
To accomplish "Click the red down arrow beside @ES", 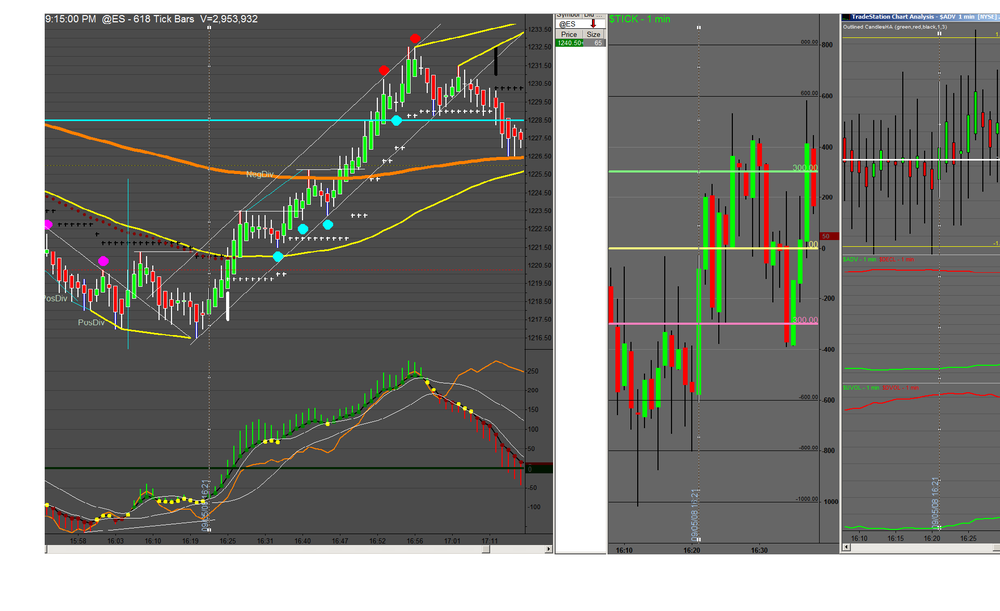I will 593,24.
